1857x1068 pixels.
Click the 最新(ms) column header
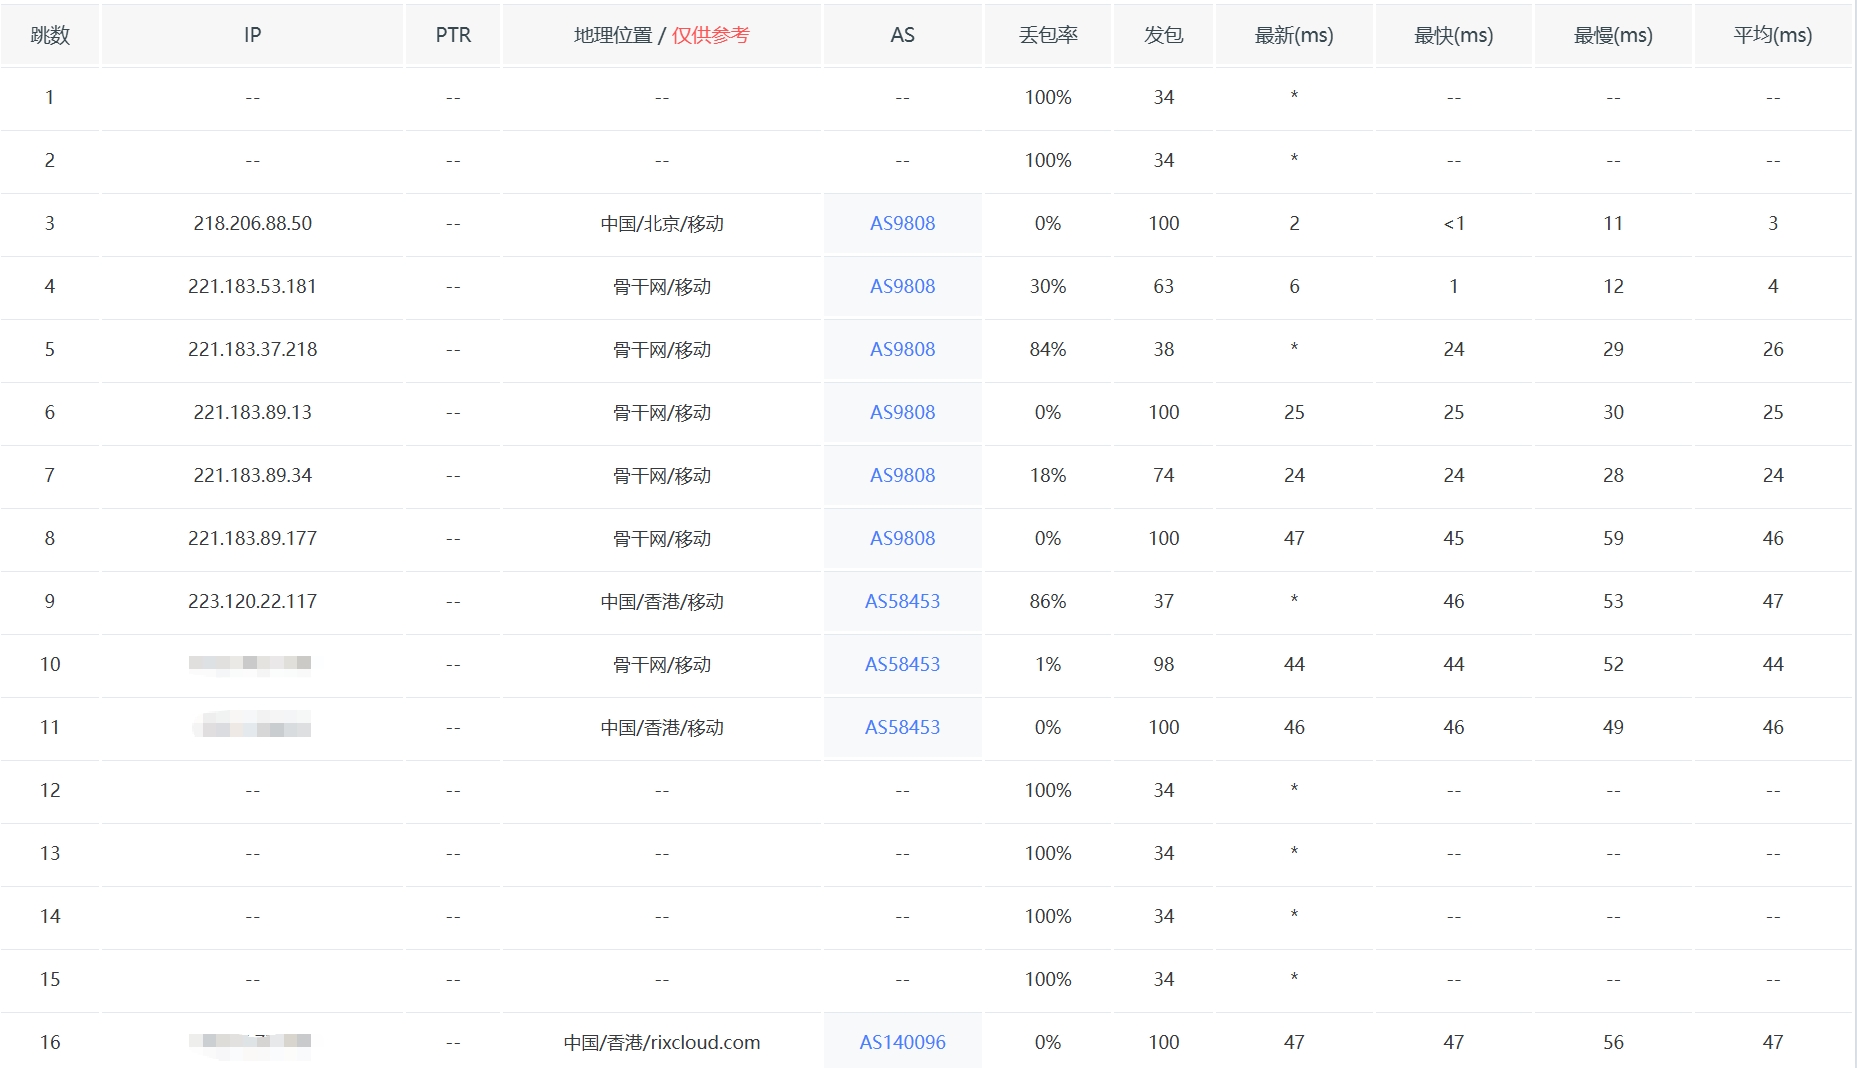(1294, 35)
